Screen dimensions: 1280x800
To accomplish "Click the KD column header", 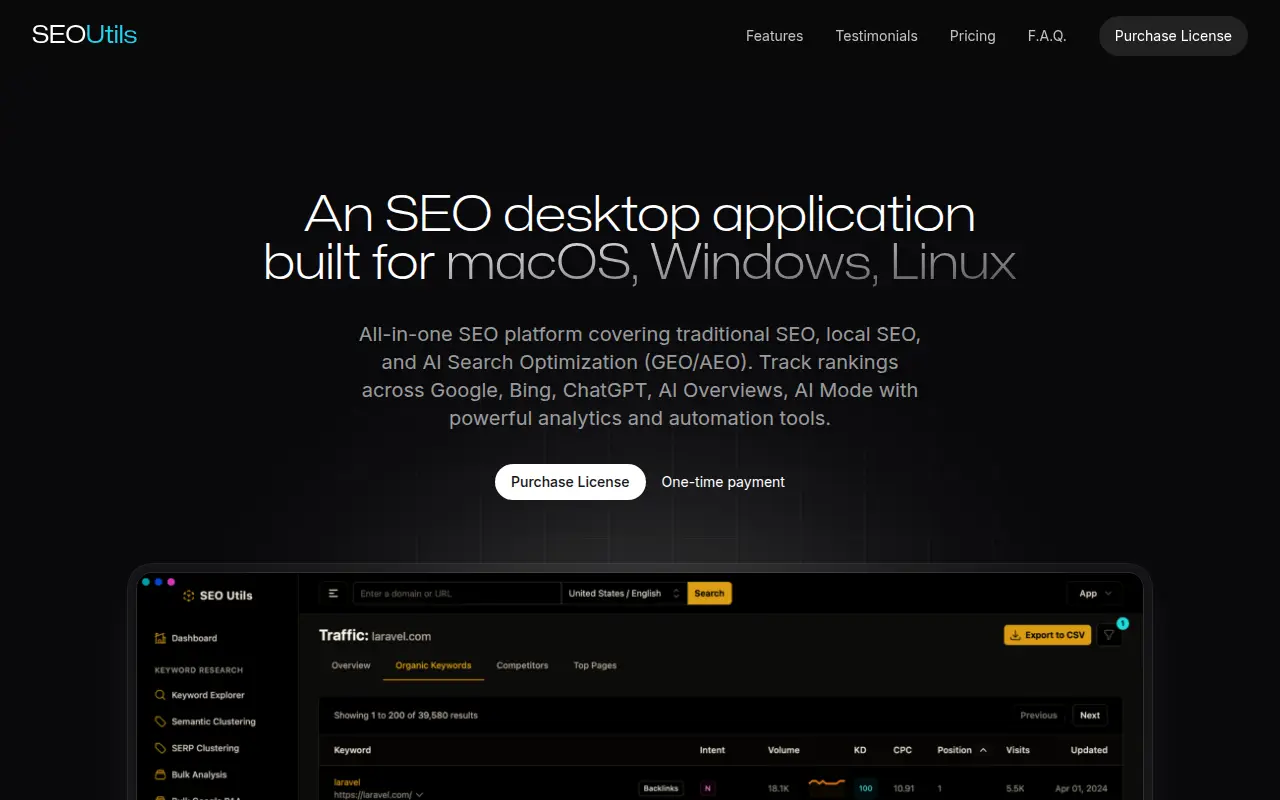I will pos(860,750).
